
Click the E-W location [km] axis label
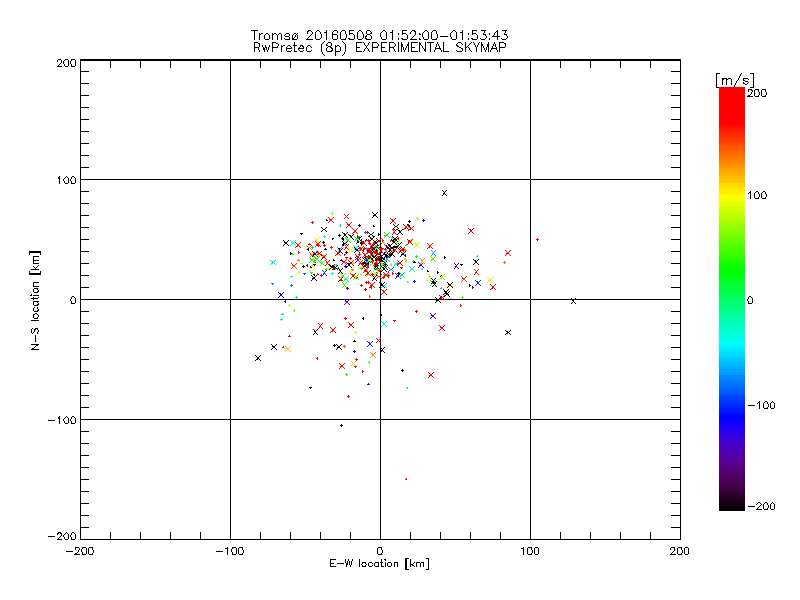pyautogui.click(x=379, y=564)
